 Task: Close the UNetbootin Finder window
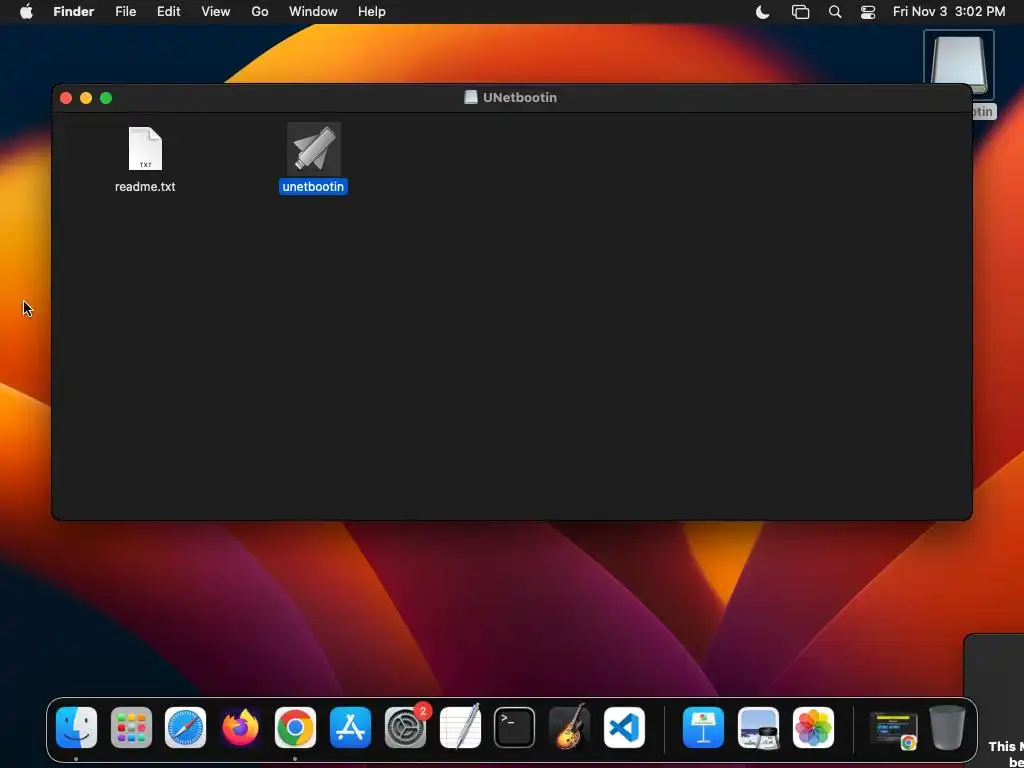(66, 98)
